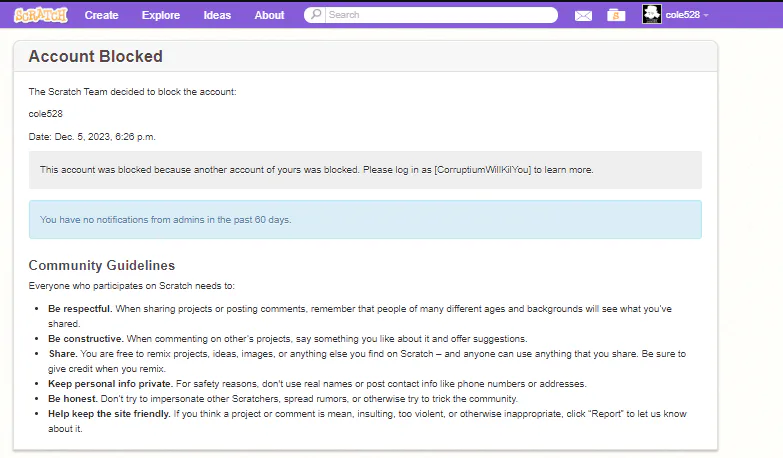Click the CorruptiumWillKilYou account name text
Screen dimensions: 783x458
coord(482,170)
